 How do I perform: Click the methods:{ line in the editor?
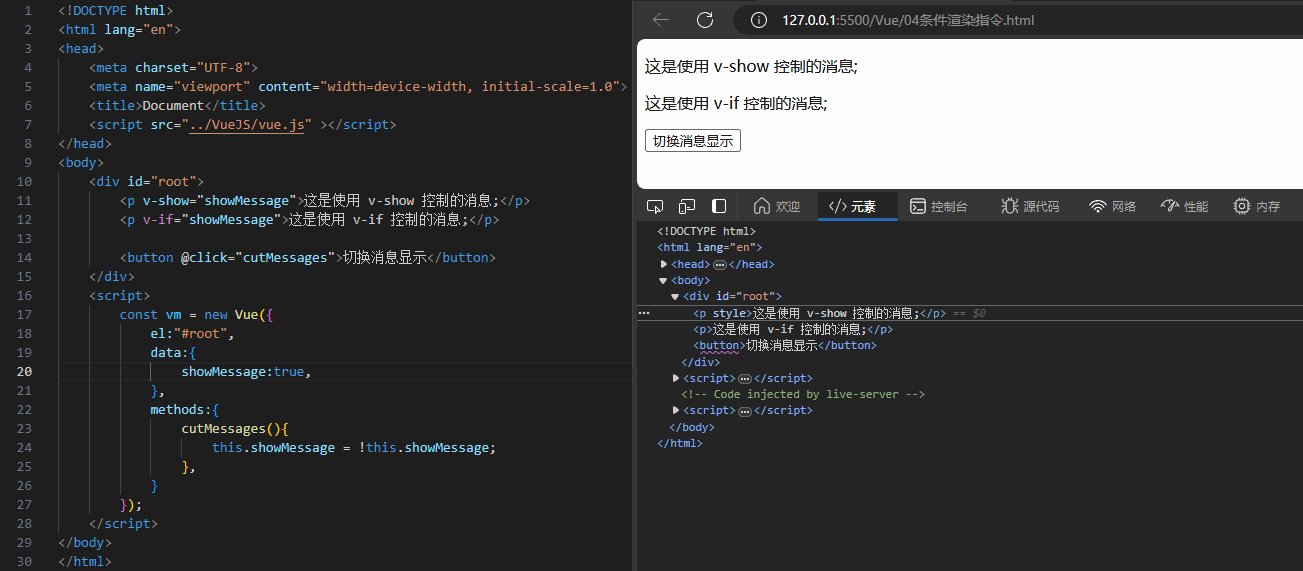185,409
